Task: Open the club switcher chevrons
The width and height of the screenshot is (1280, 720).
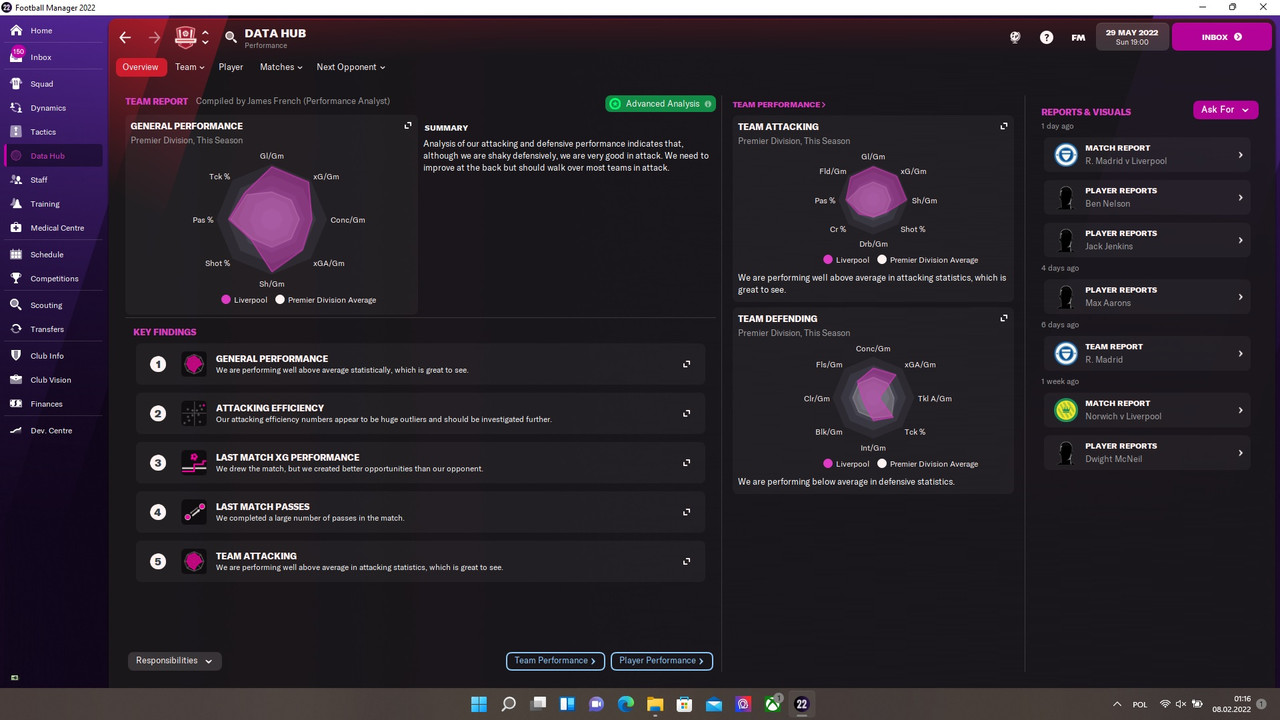Action: pos(205,37)
